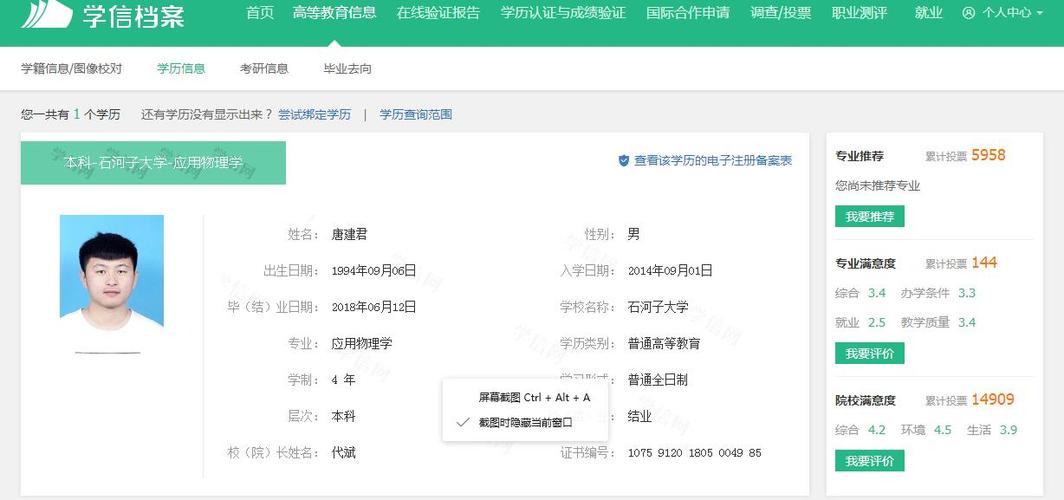
Task: Click the value 普通全日制
Action: click(658, 380)
